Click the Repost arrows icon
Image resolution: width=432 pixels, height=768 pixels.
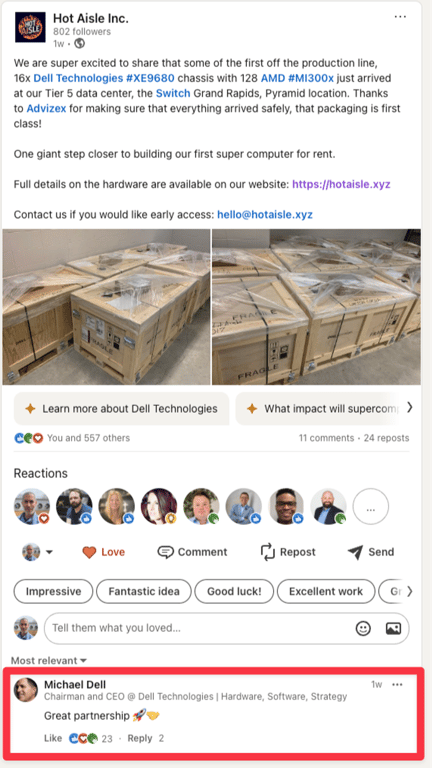pyautogui.click(x=268, y=552)
